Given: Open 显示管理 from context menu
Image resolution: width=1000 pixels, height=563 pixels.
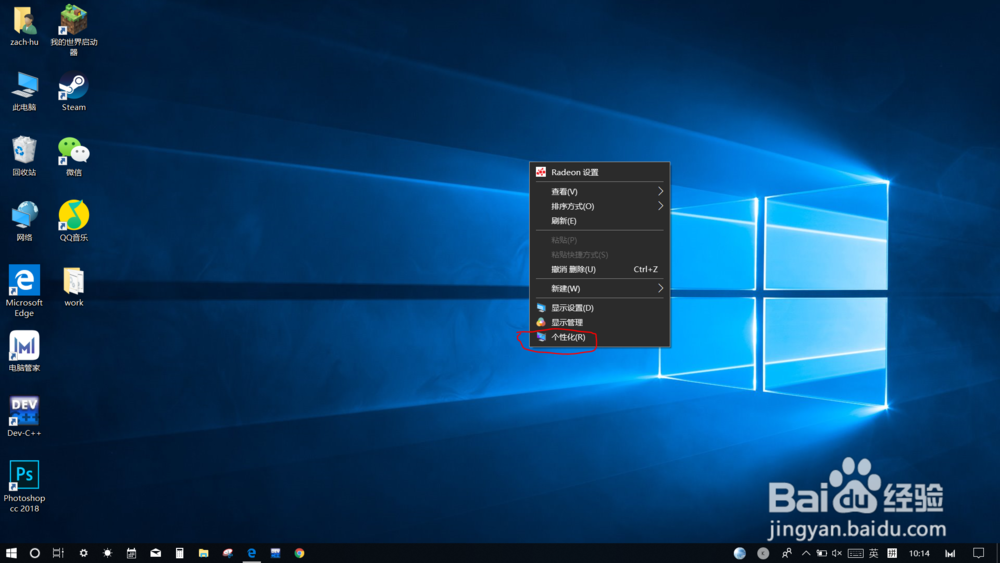Looking at the screenshot, I should (x=599, y=322).
